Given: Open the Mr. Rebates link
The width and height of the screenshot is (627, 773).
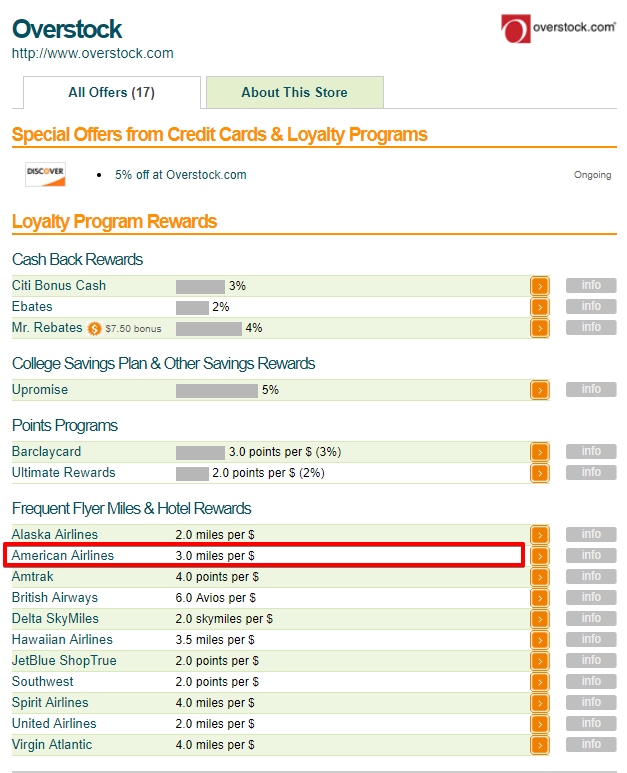Looking at the screenshot, I should [x=47, y=327].
